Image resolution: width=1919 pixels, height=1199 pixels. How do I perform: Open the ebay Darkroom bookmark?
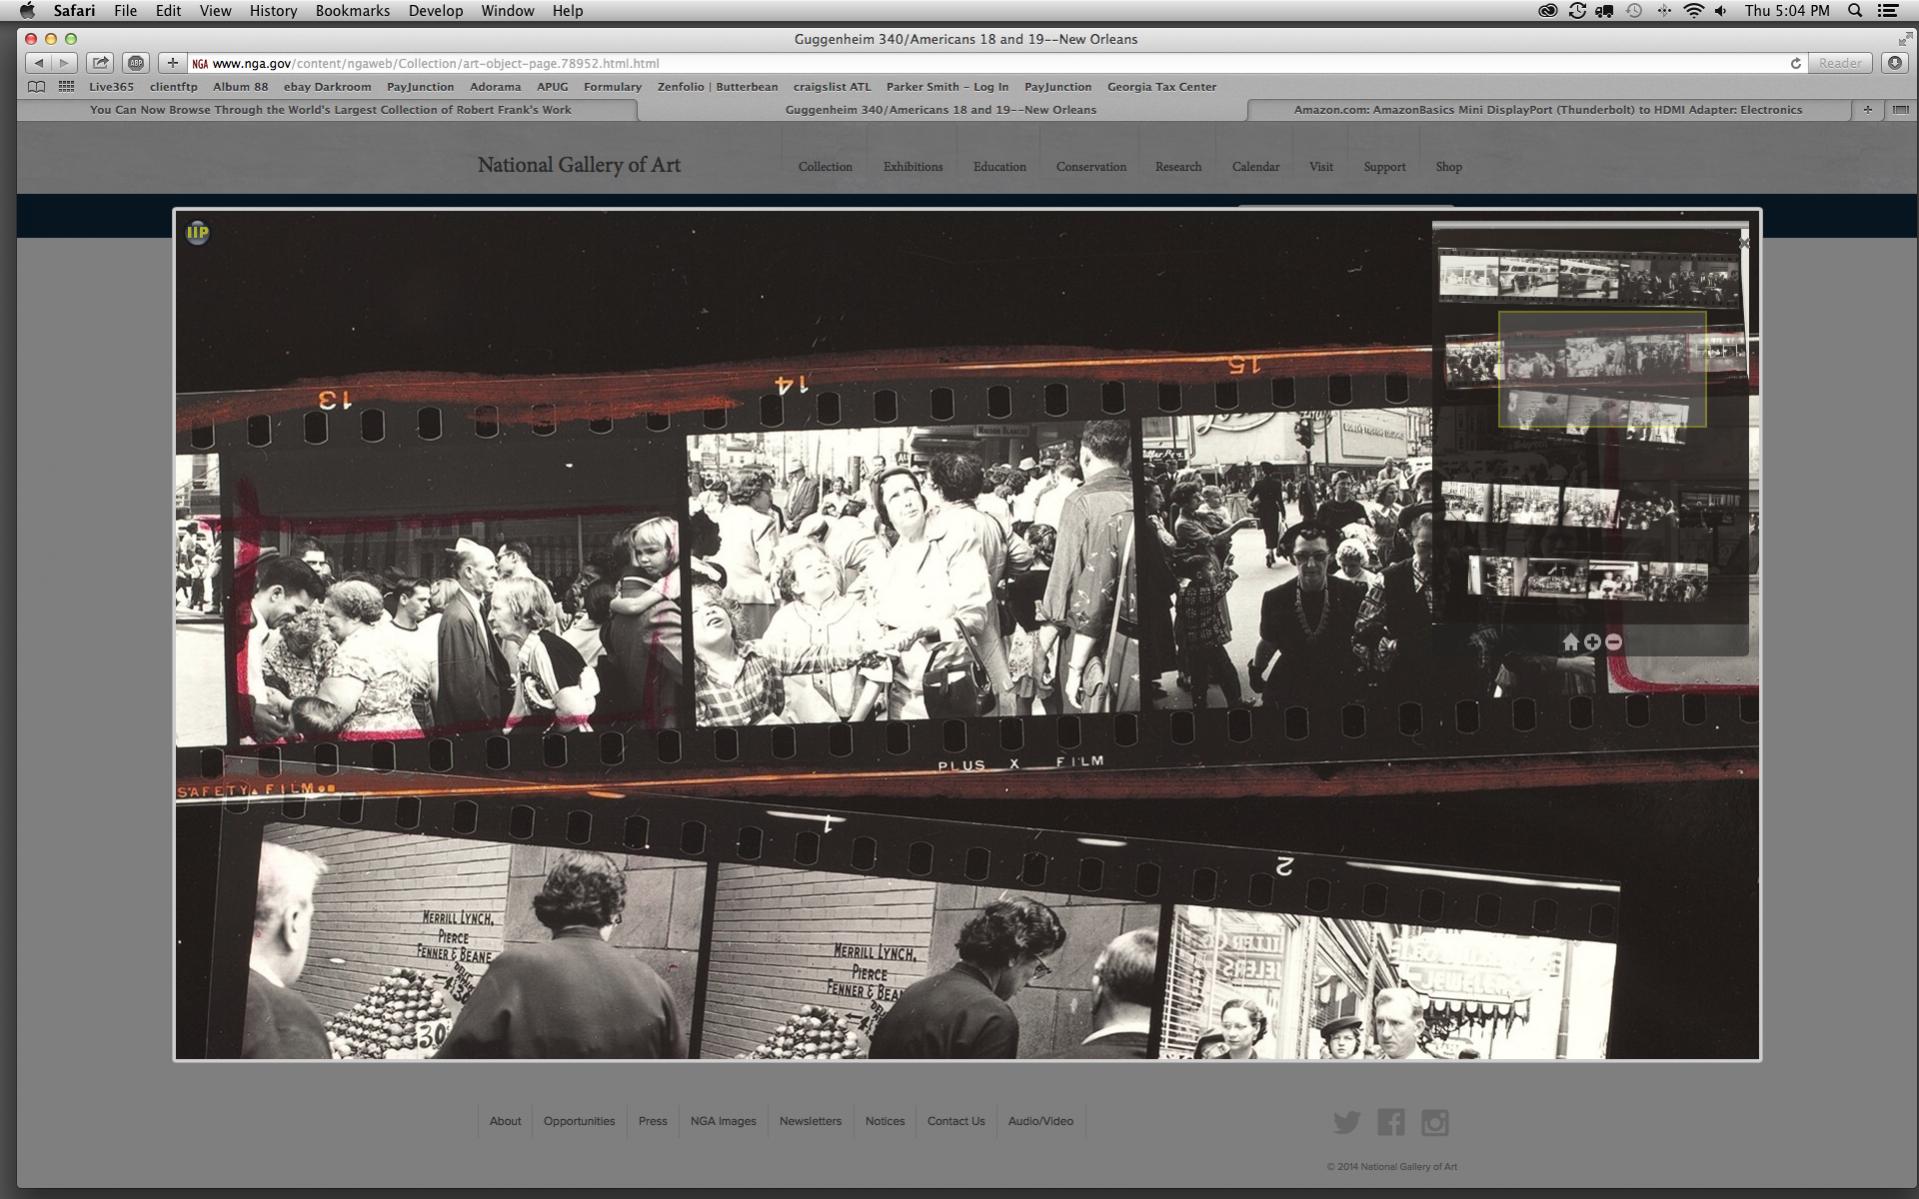point(327,87)
